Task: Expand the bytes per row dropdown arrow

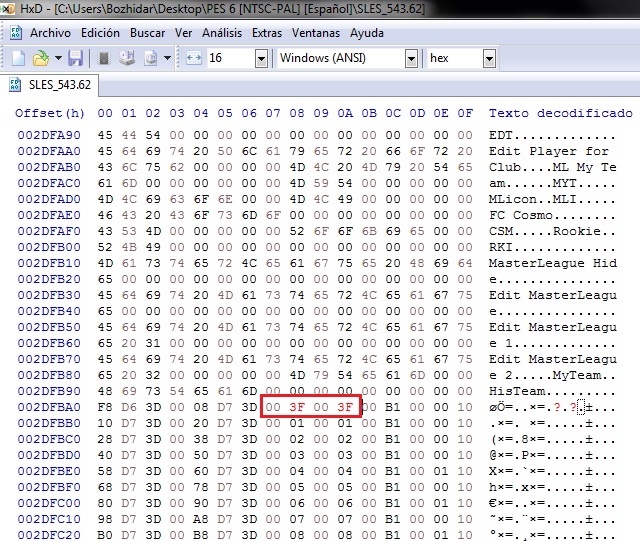Action: click(x=261, y=58)
